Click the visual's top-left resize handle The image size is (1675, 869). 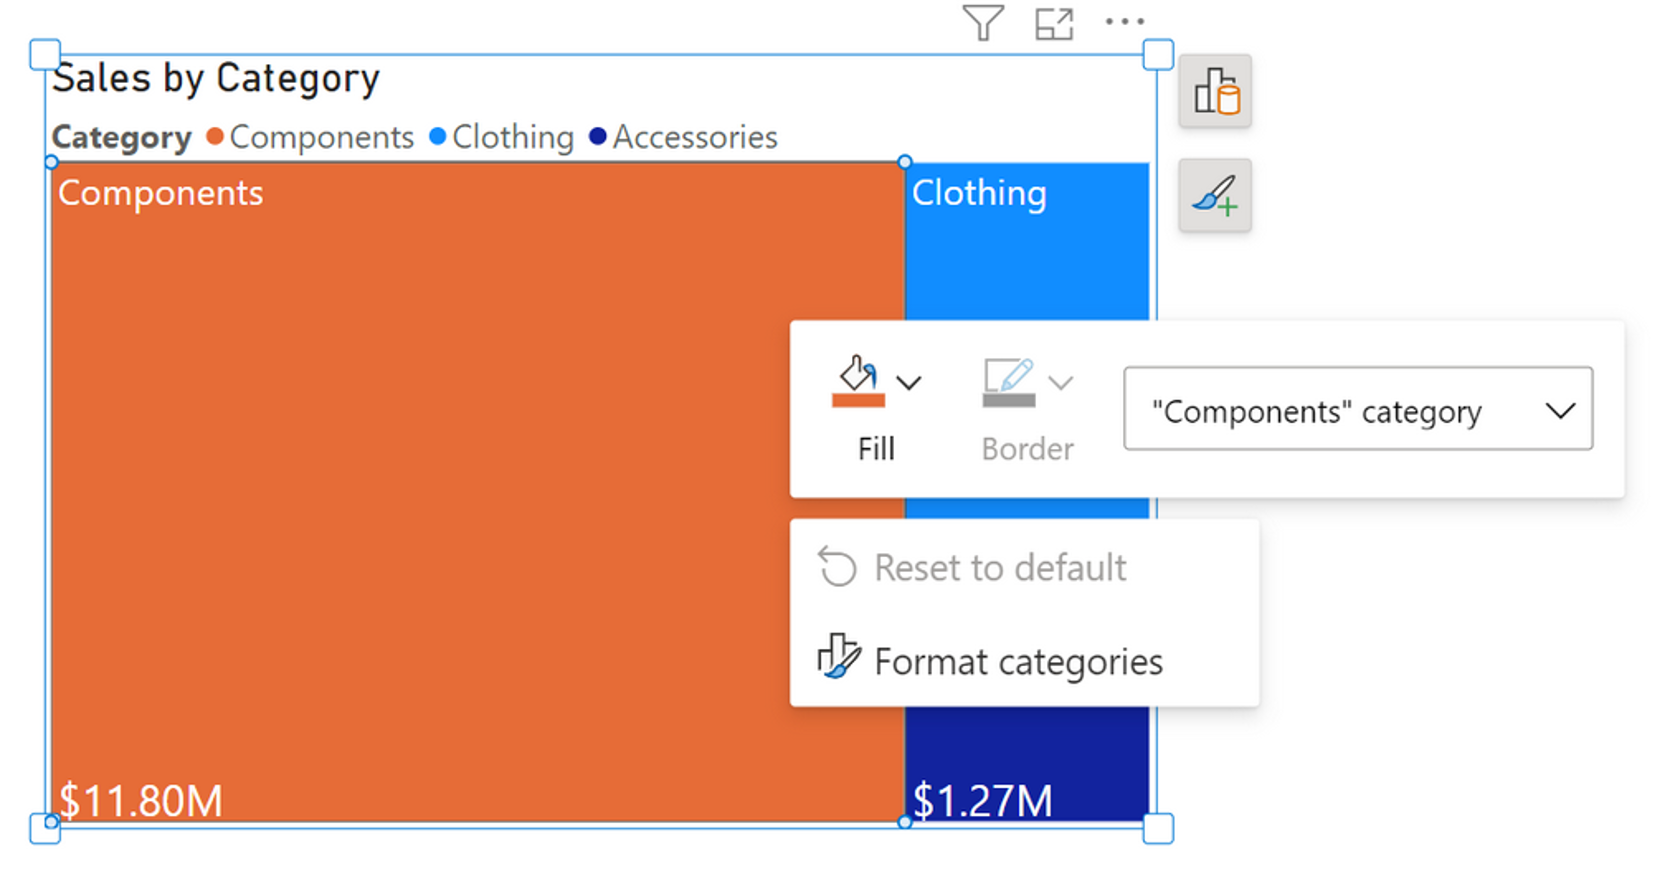coord(45,55)
